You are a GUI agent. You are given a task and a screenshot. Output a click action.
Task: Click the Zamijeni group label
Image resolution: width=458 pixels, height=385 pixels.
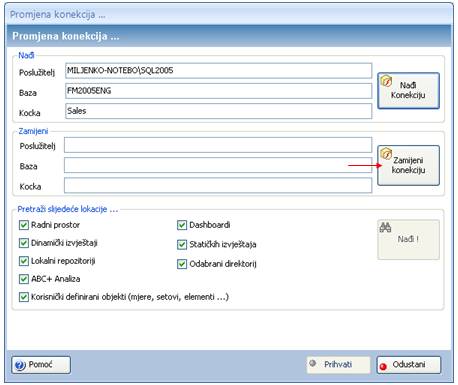pyautogui.click(x=33, y=131)
